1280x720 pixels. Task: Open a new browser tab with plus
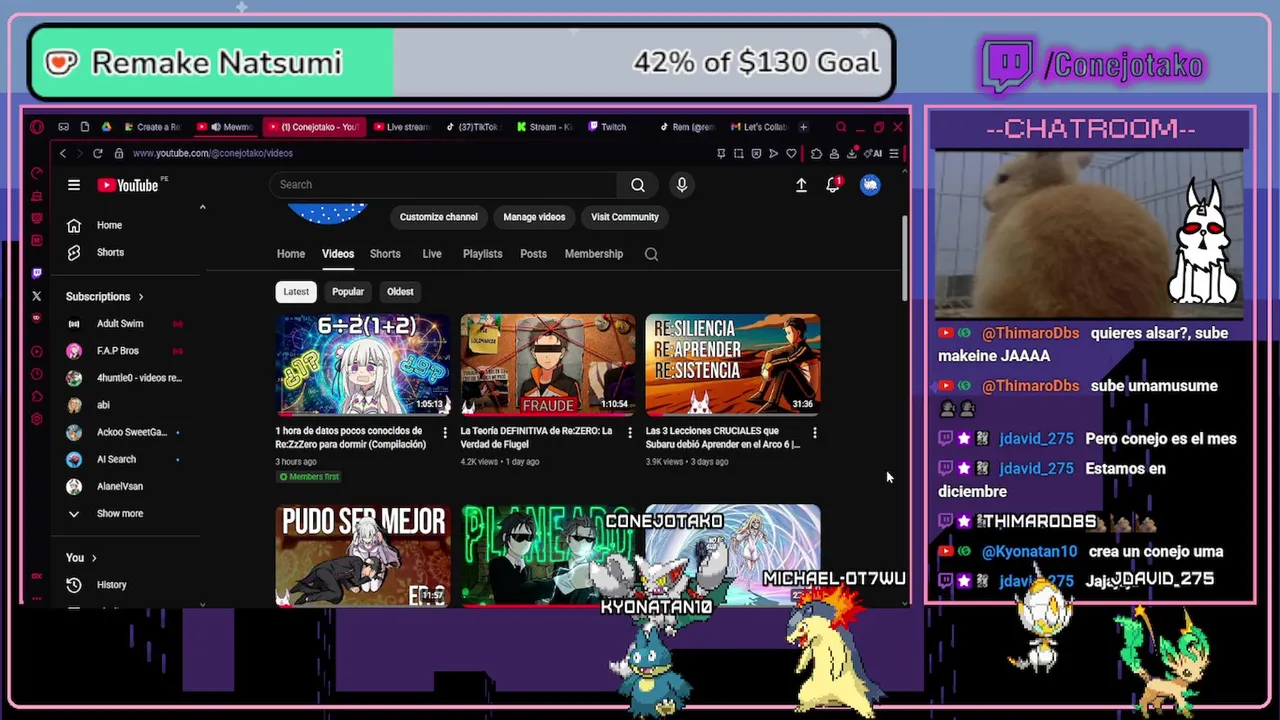coord(803,127)
